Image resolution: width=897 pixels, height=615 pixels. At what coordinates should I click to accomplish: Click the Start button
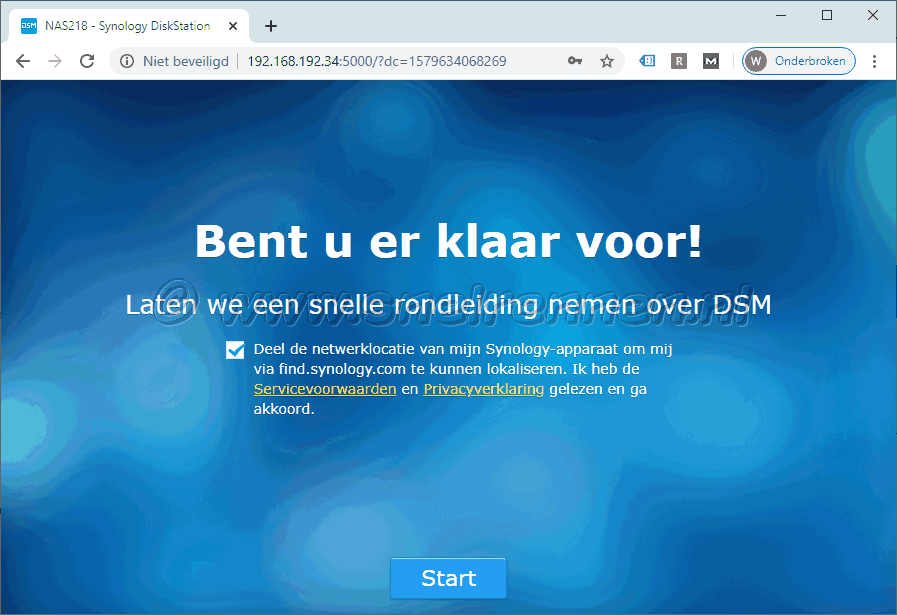pyautogui.click(x=448, y=578)
